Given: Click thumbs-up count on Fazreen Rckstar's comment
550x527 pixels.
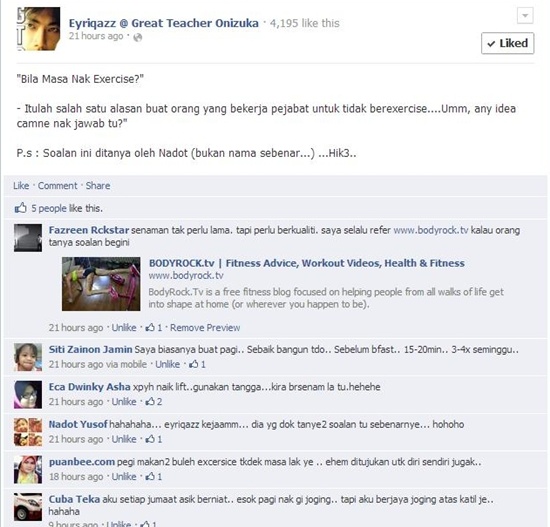Looking at the screenshot, I should 154,328.
